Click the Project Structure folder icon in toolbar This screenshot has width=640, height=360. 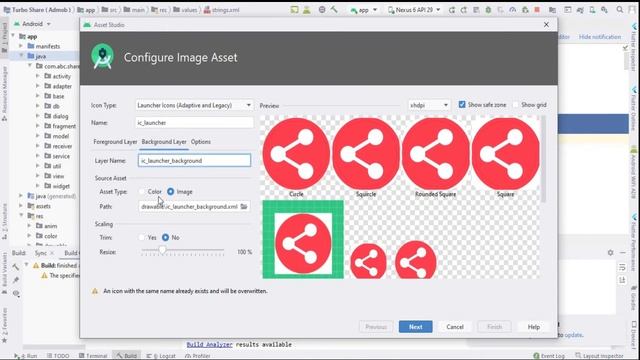[x=552, y=10]
